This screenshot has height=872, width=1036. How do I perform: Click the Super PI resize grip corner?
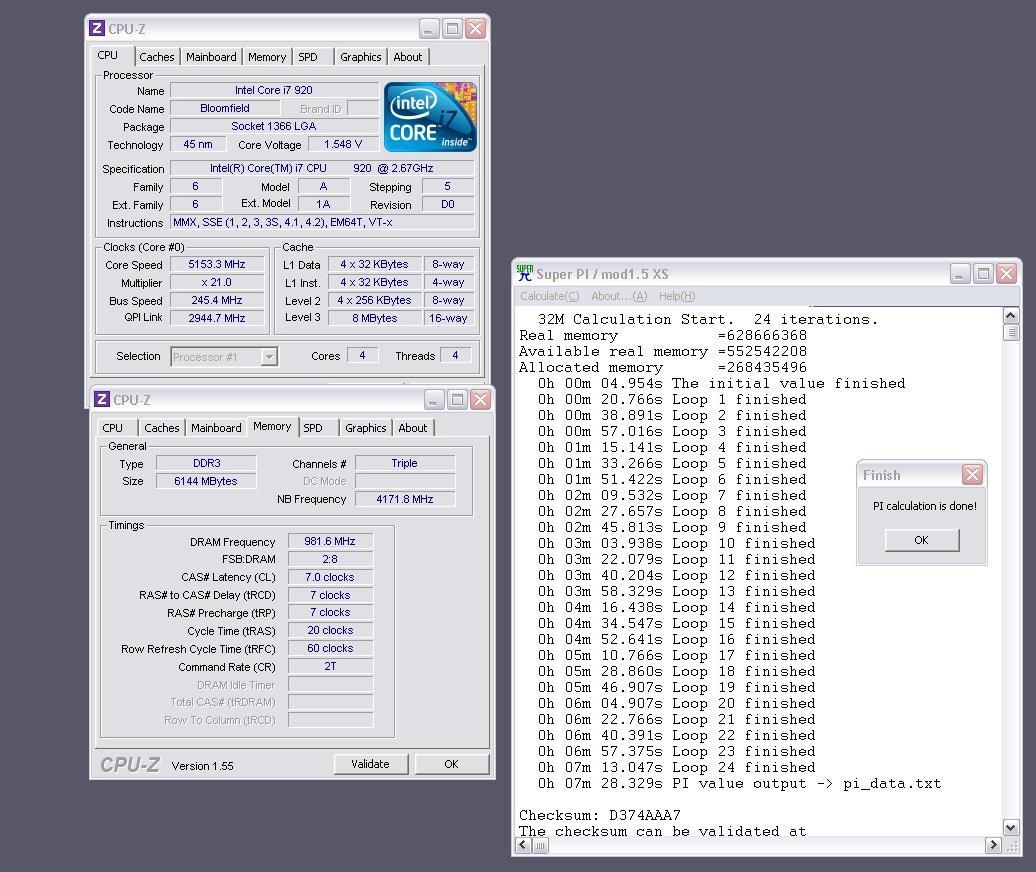[x=1011, y=845]
